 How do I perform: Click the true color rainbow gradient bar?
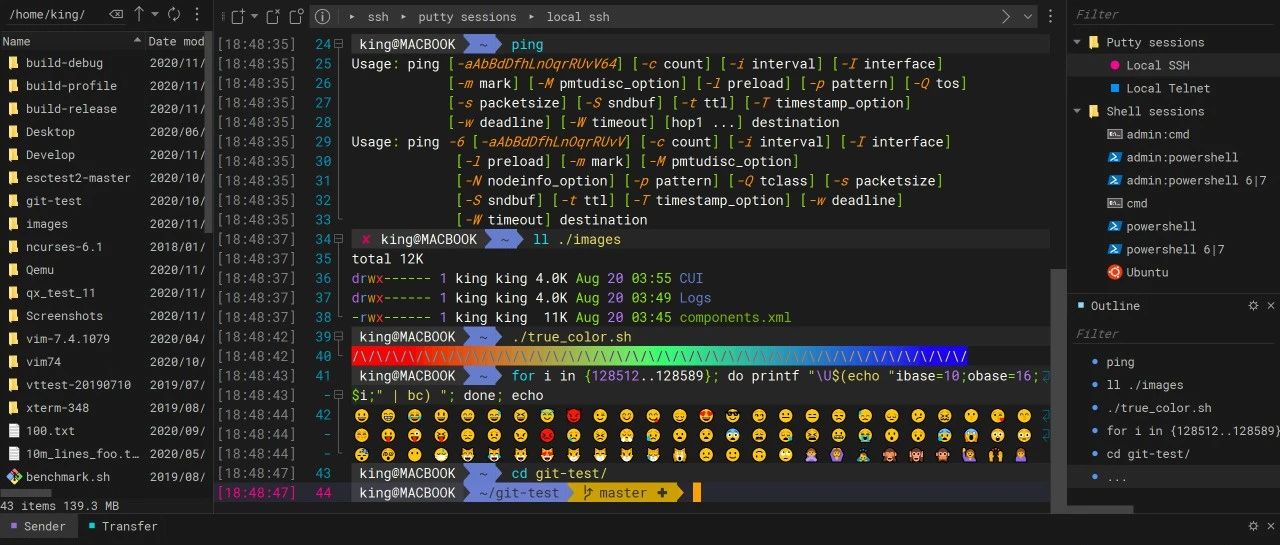(659, 356)
